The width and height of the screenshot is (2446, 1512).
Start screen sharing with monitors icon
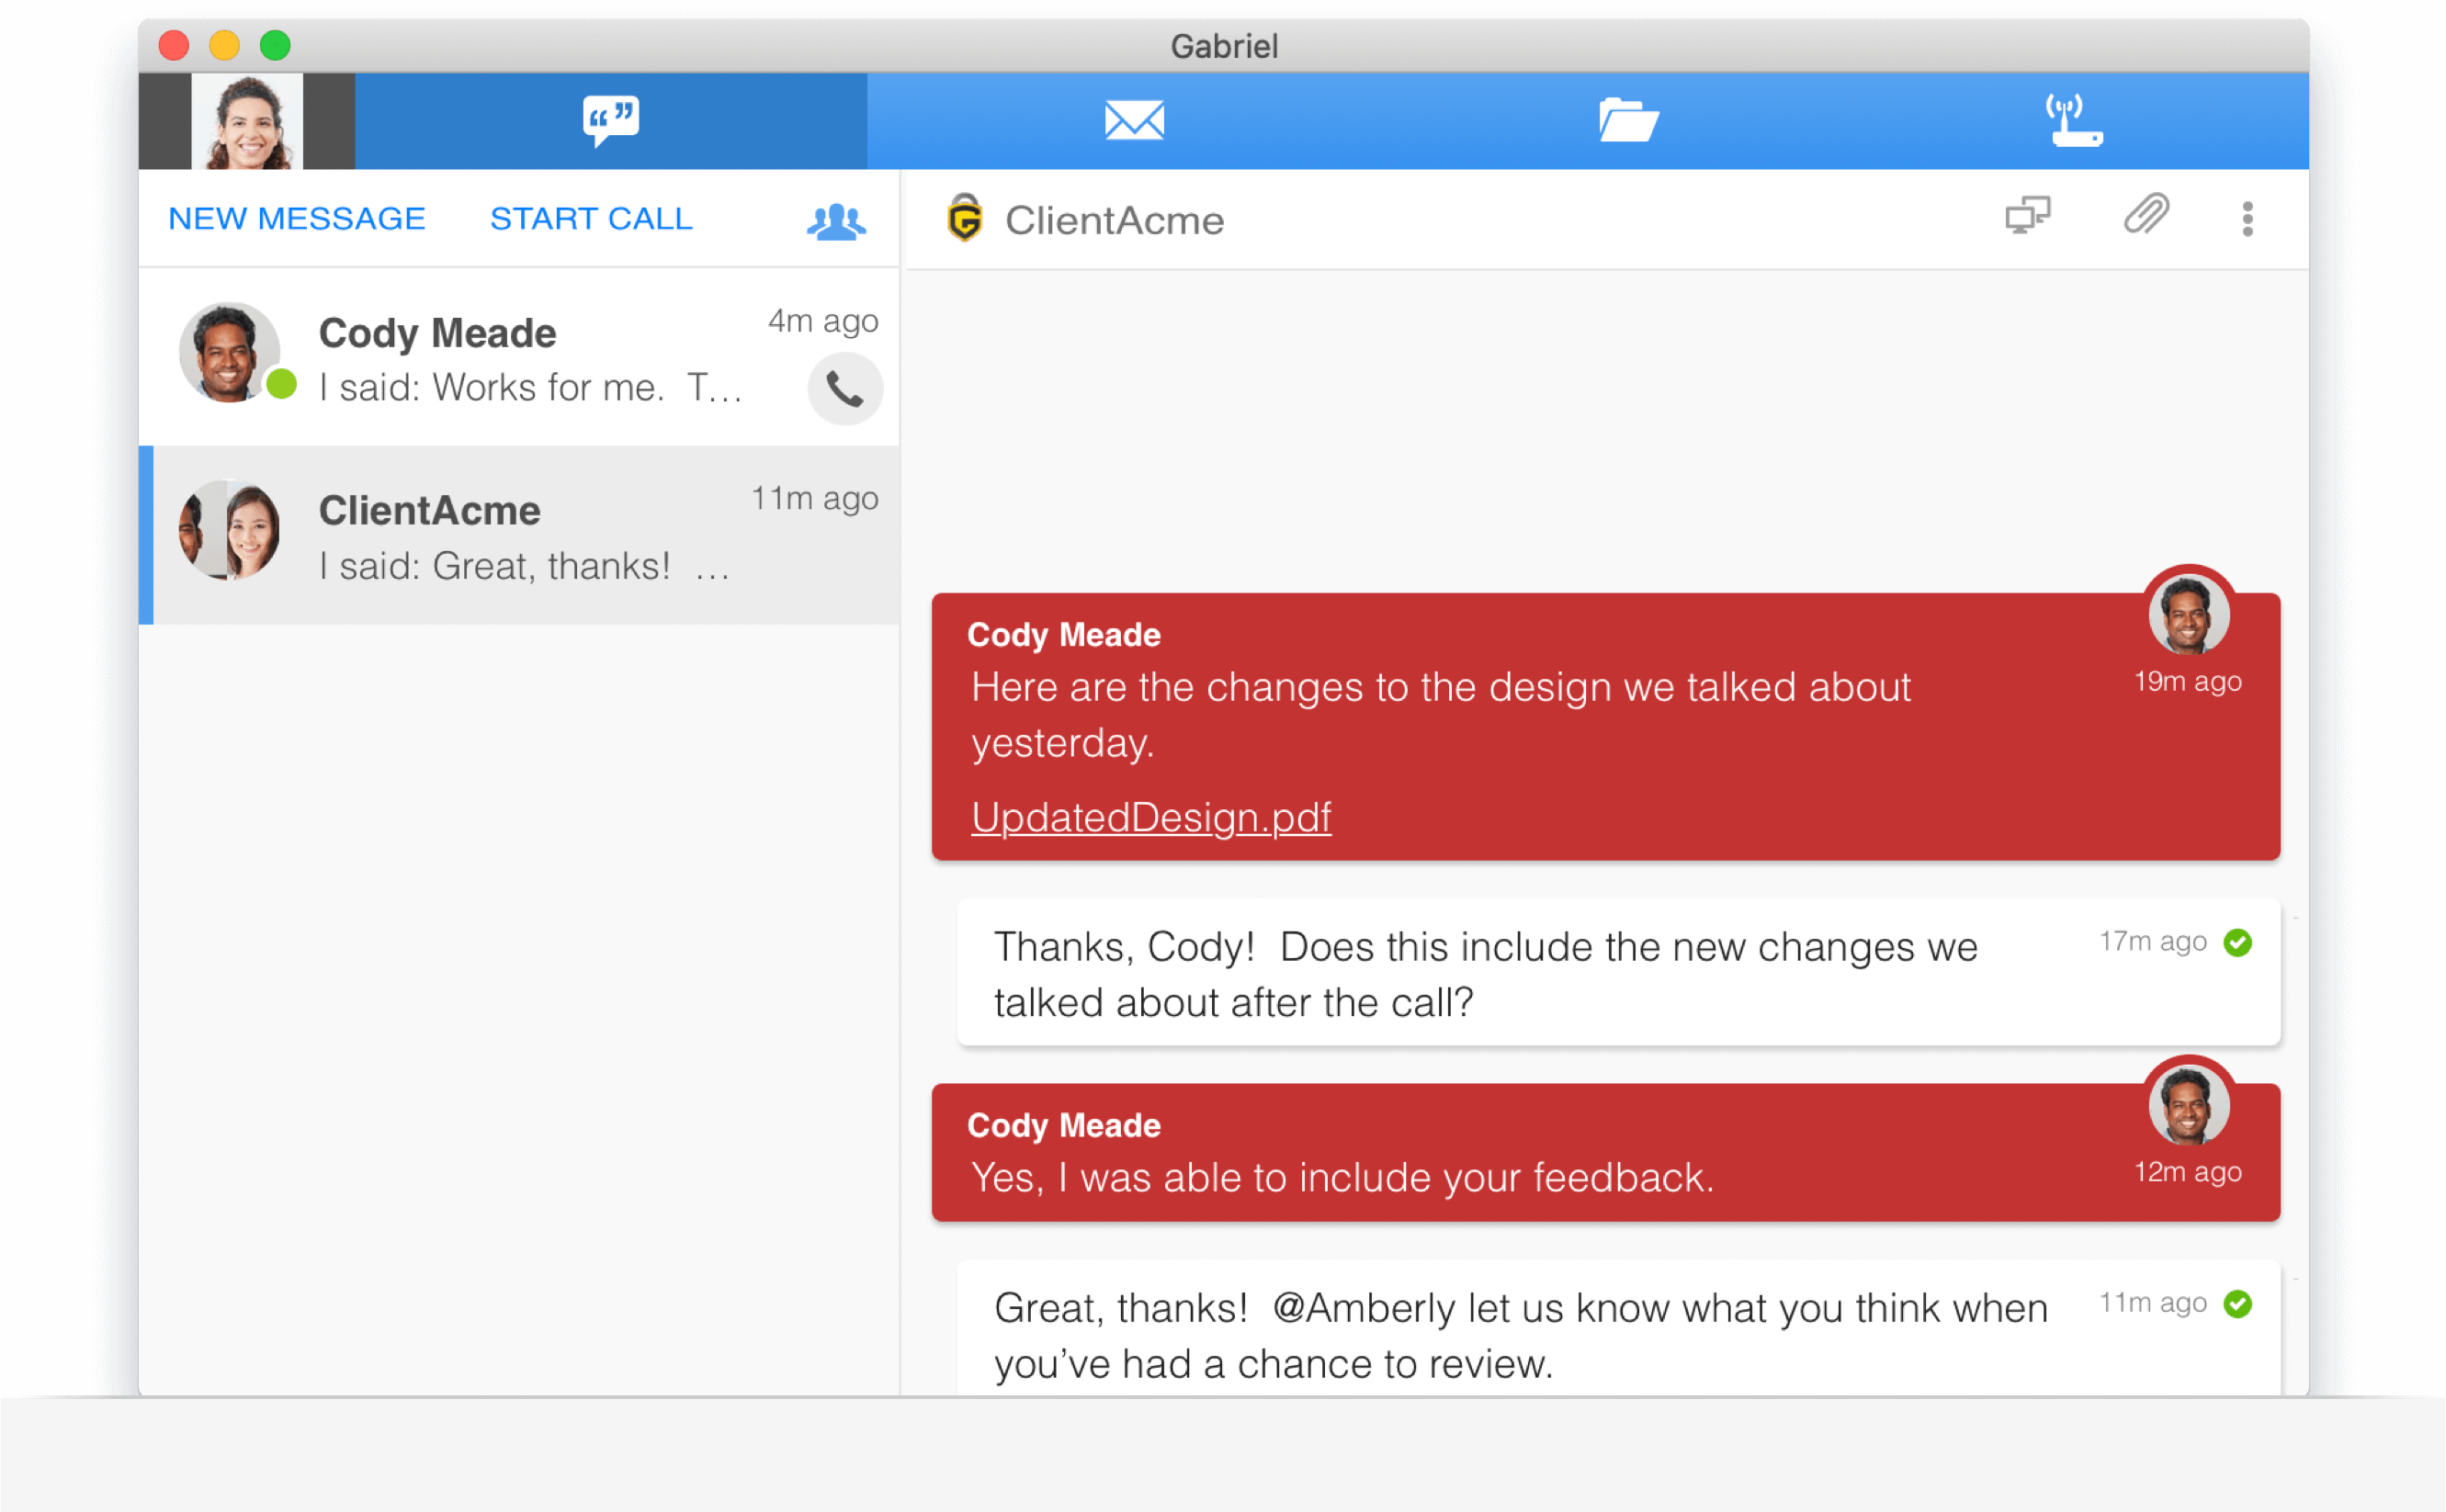(2028, 216)
